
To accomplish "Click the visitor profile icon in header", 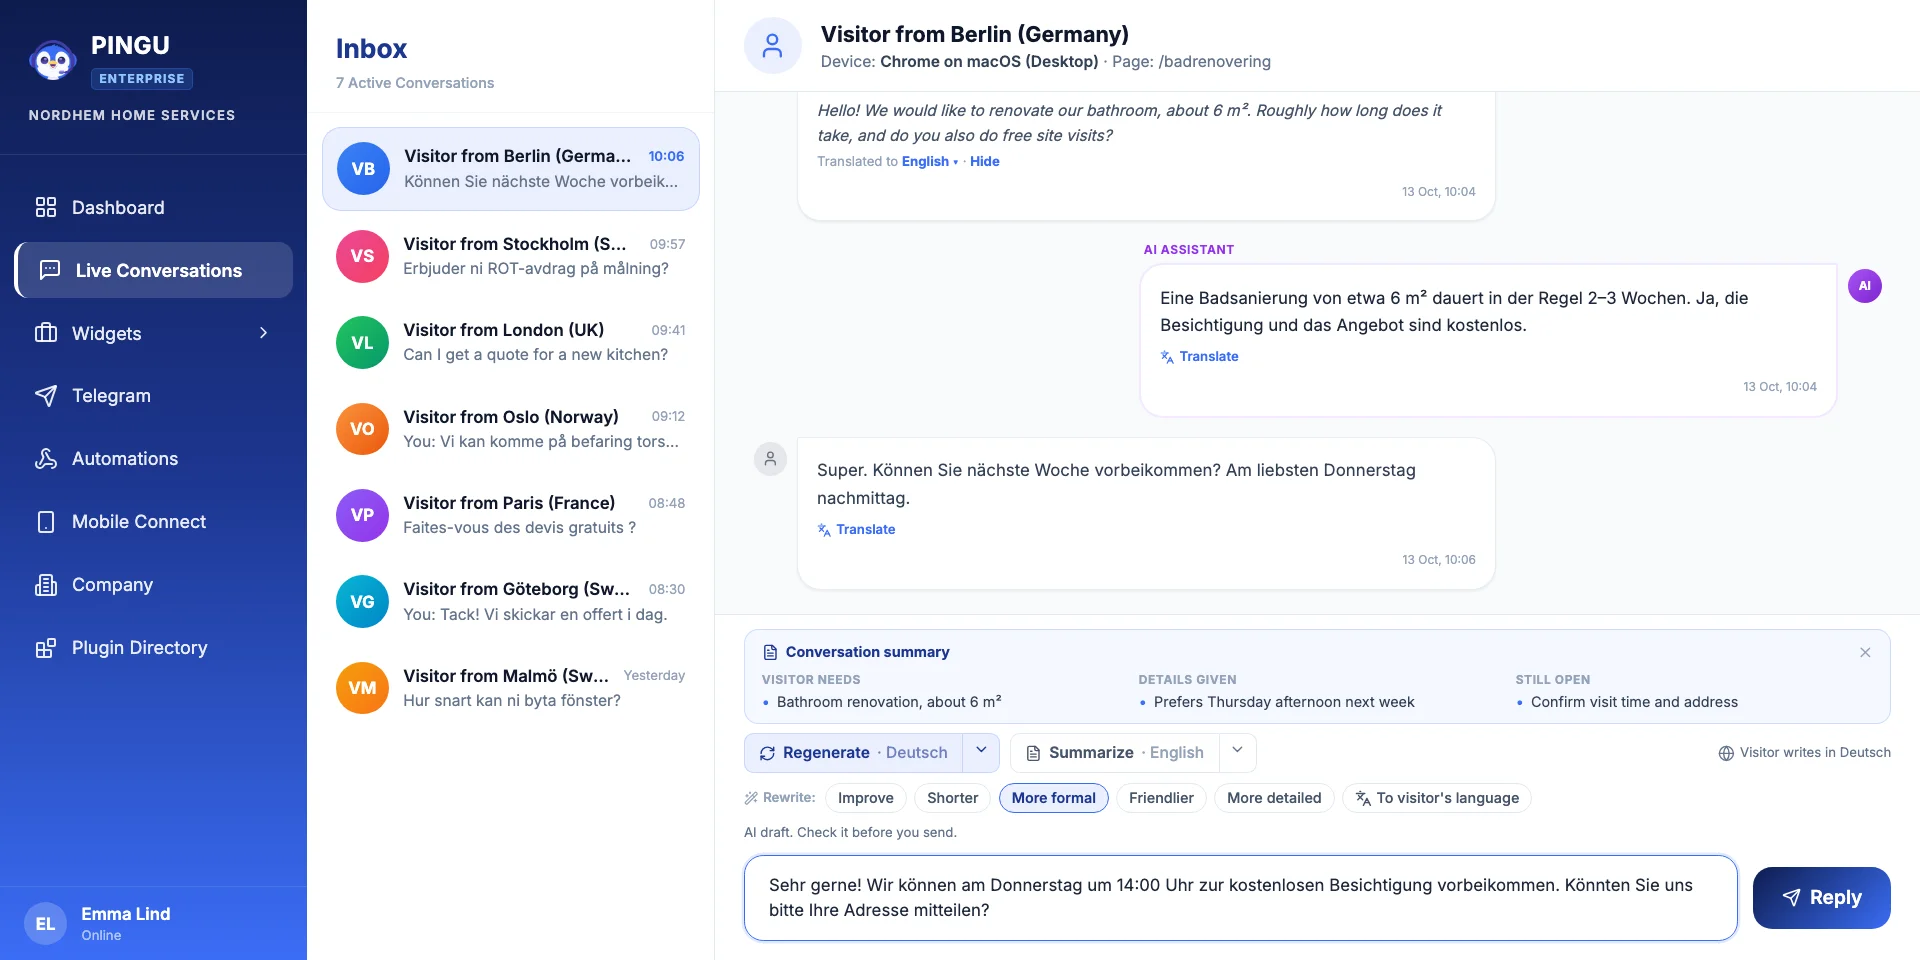I will pos(773,46).
